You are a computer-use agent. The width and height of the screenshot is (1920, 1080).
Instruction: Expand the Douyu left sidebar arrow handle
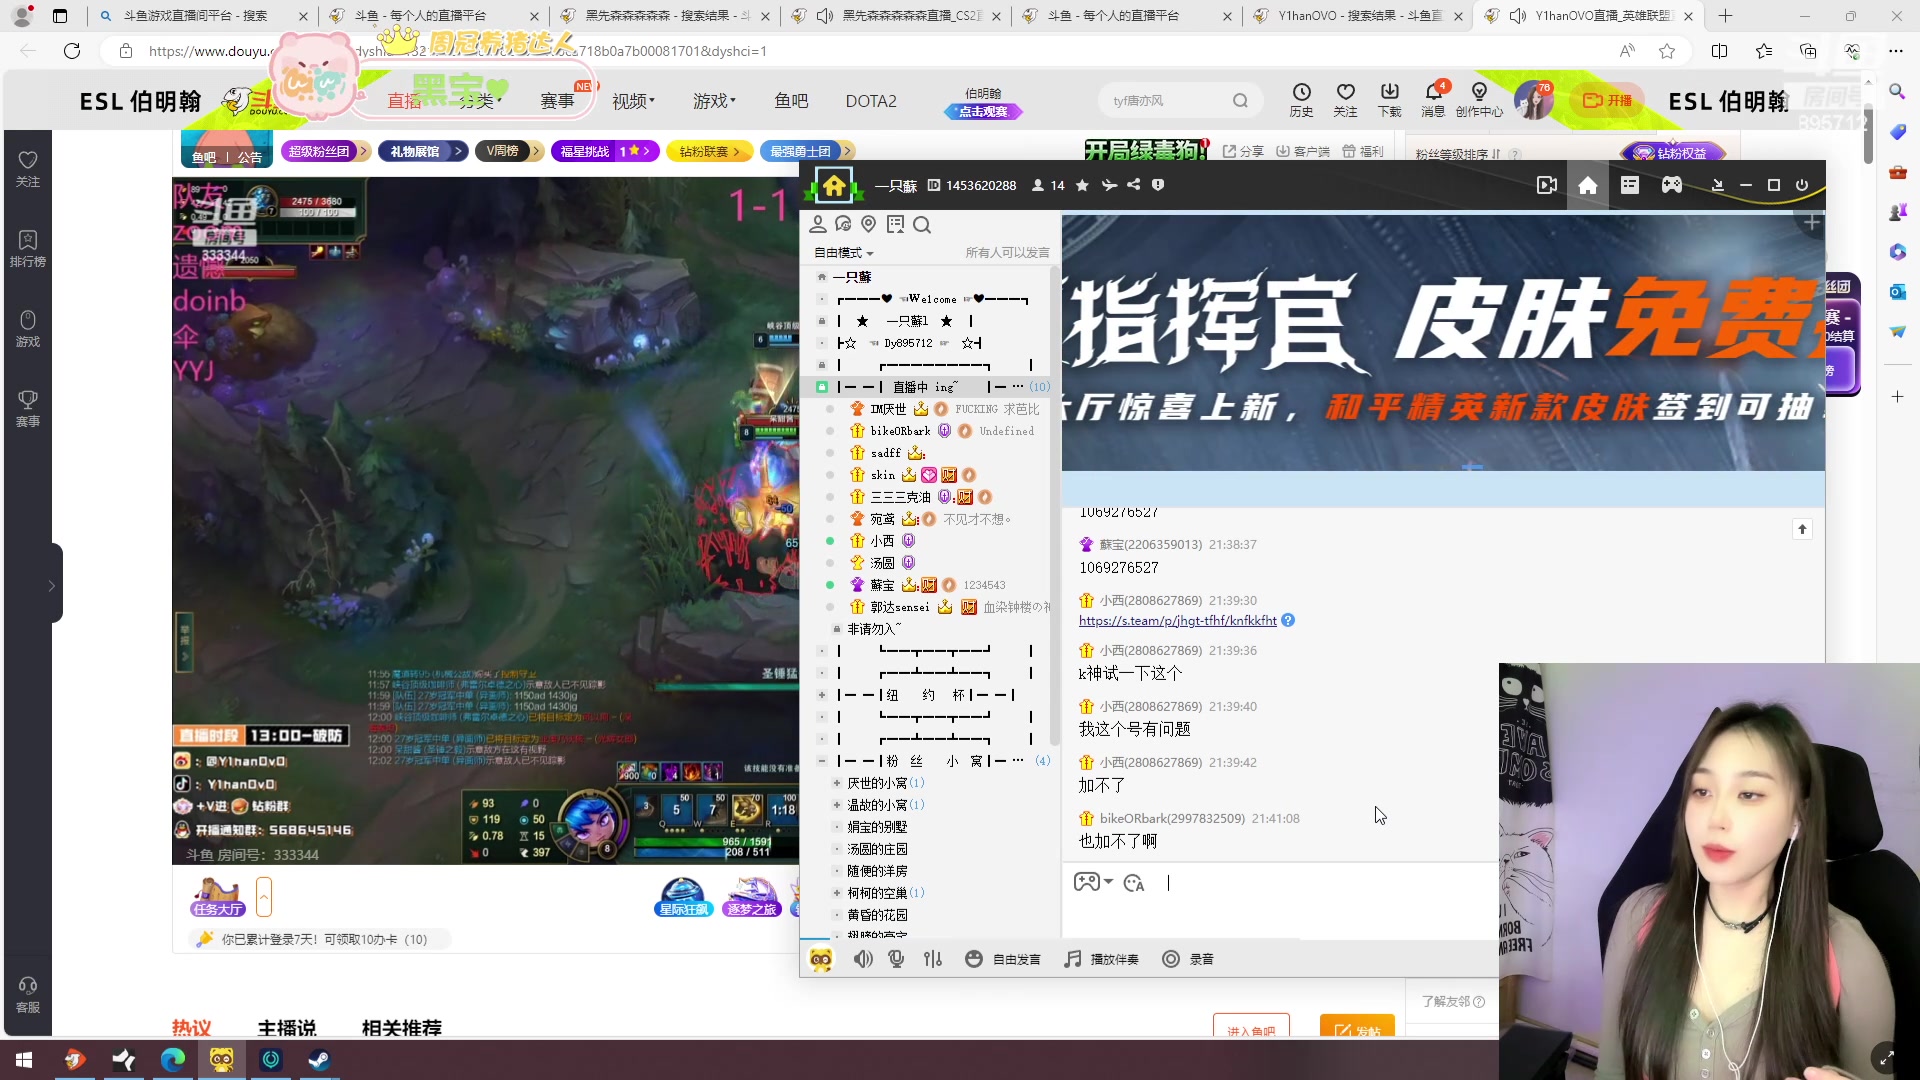coord(52,585)
